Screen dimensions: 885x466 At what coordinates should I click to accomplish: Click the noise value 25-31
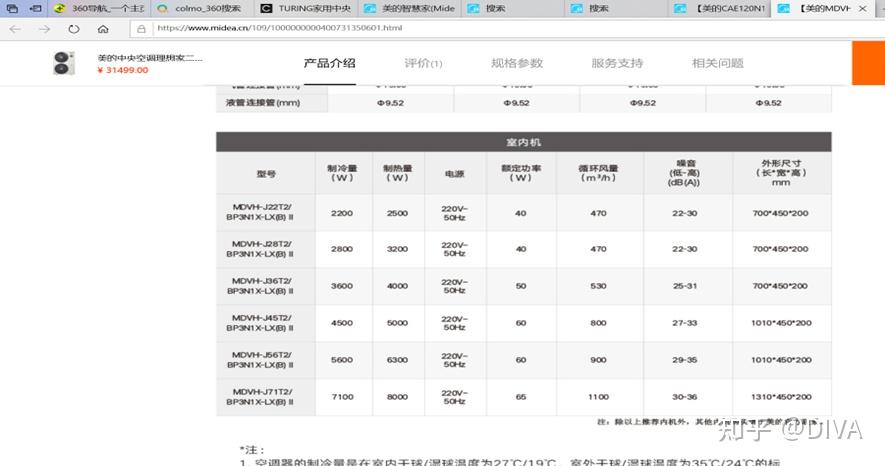tap(685, 286)
